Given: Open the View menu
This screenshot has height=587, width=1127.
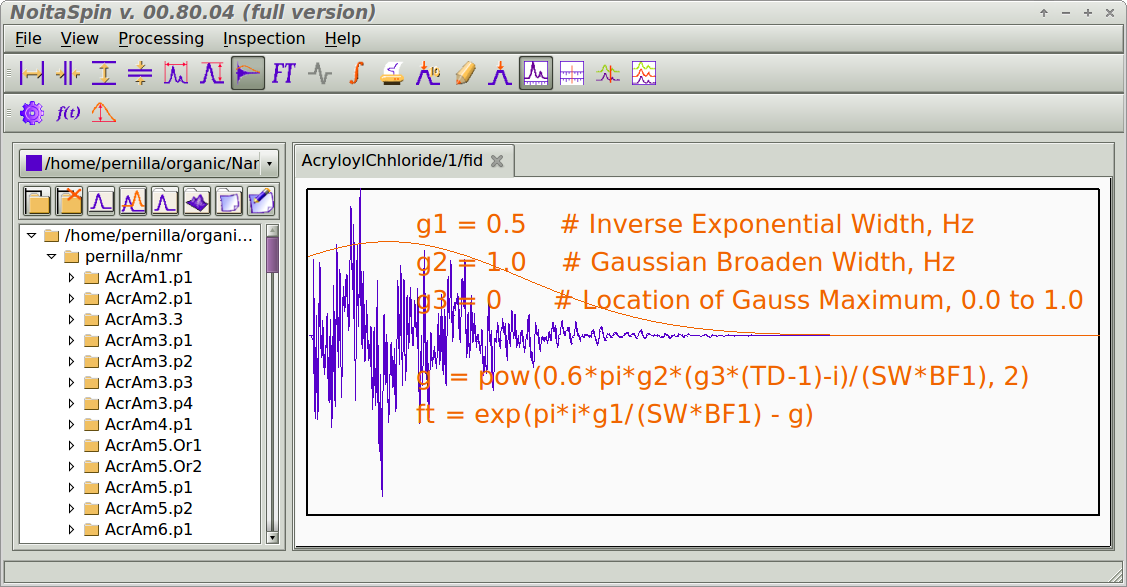Looking at the screenshot, I should [80, 39].
